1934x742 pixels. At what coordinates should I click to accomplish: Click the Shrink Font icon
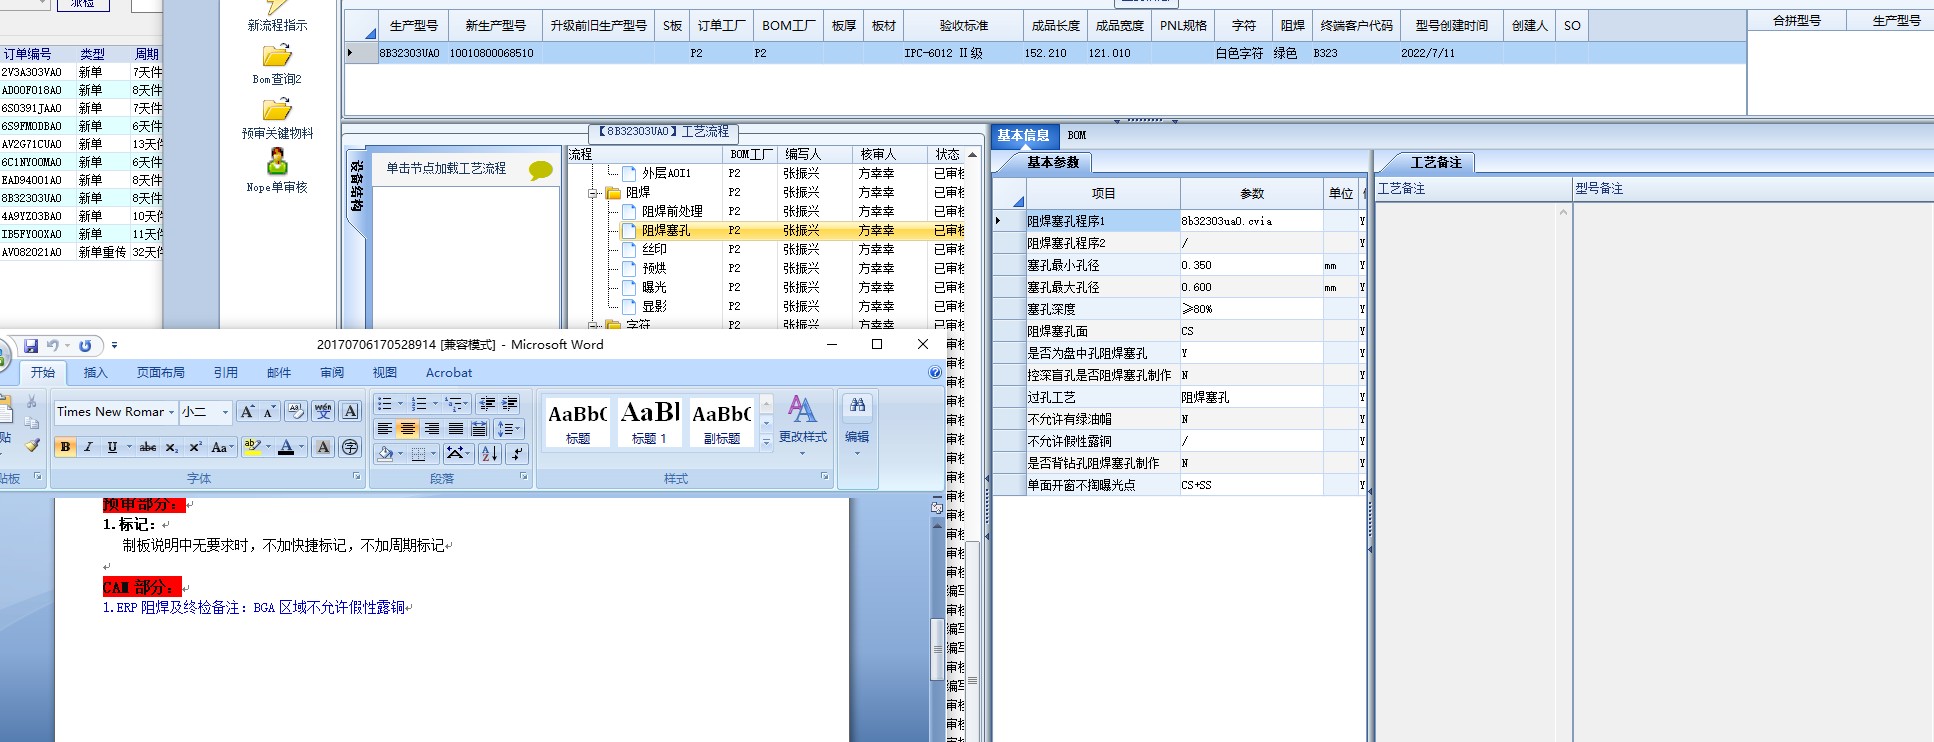click(x=269, y=411)
